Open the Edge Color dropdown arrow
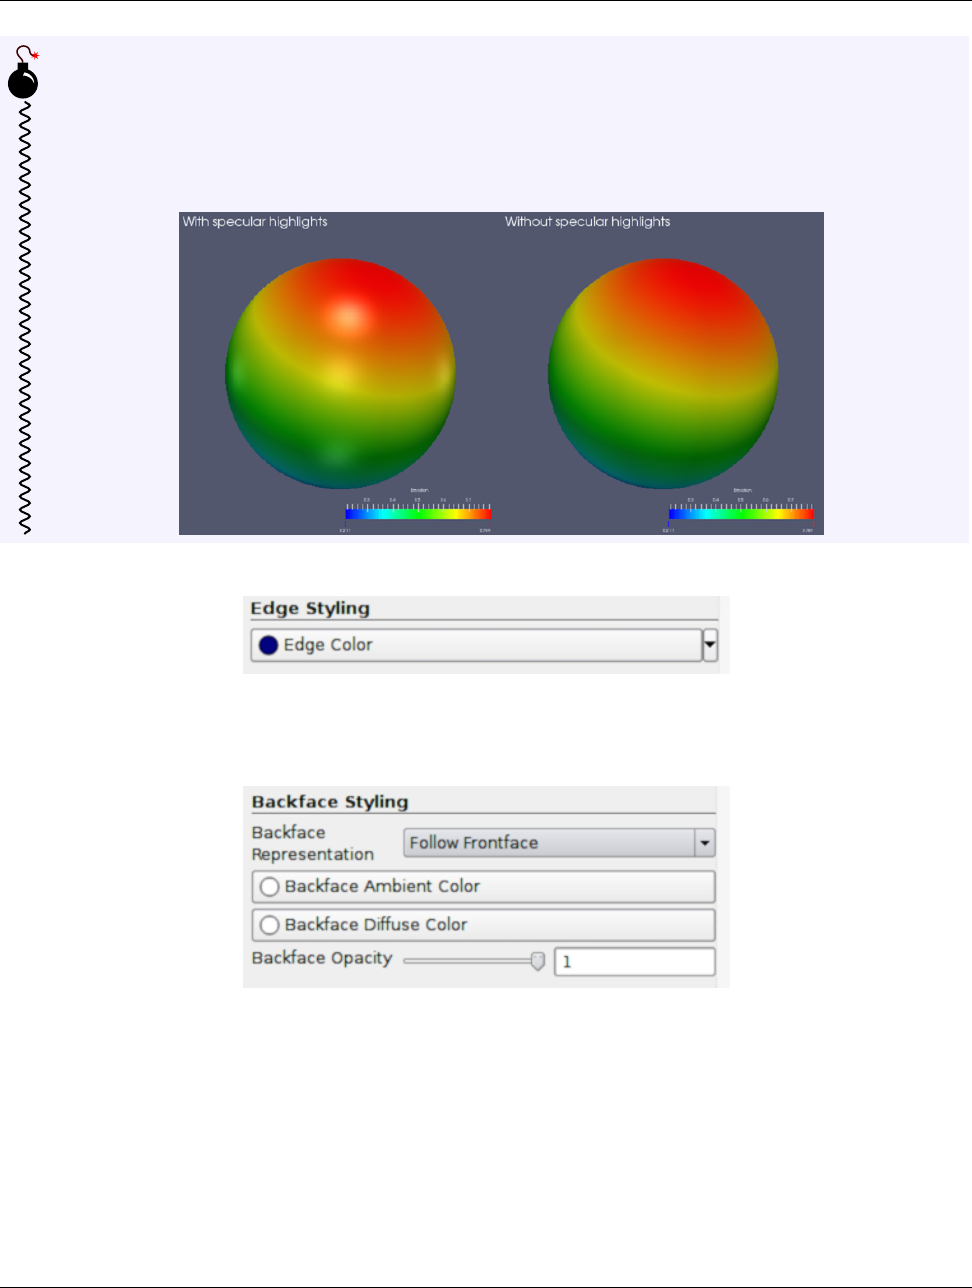This screenshot has width=972, height=1288. tap(710, 645)
